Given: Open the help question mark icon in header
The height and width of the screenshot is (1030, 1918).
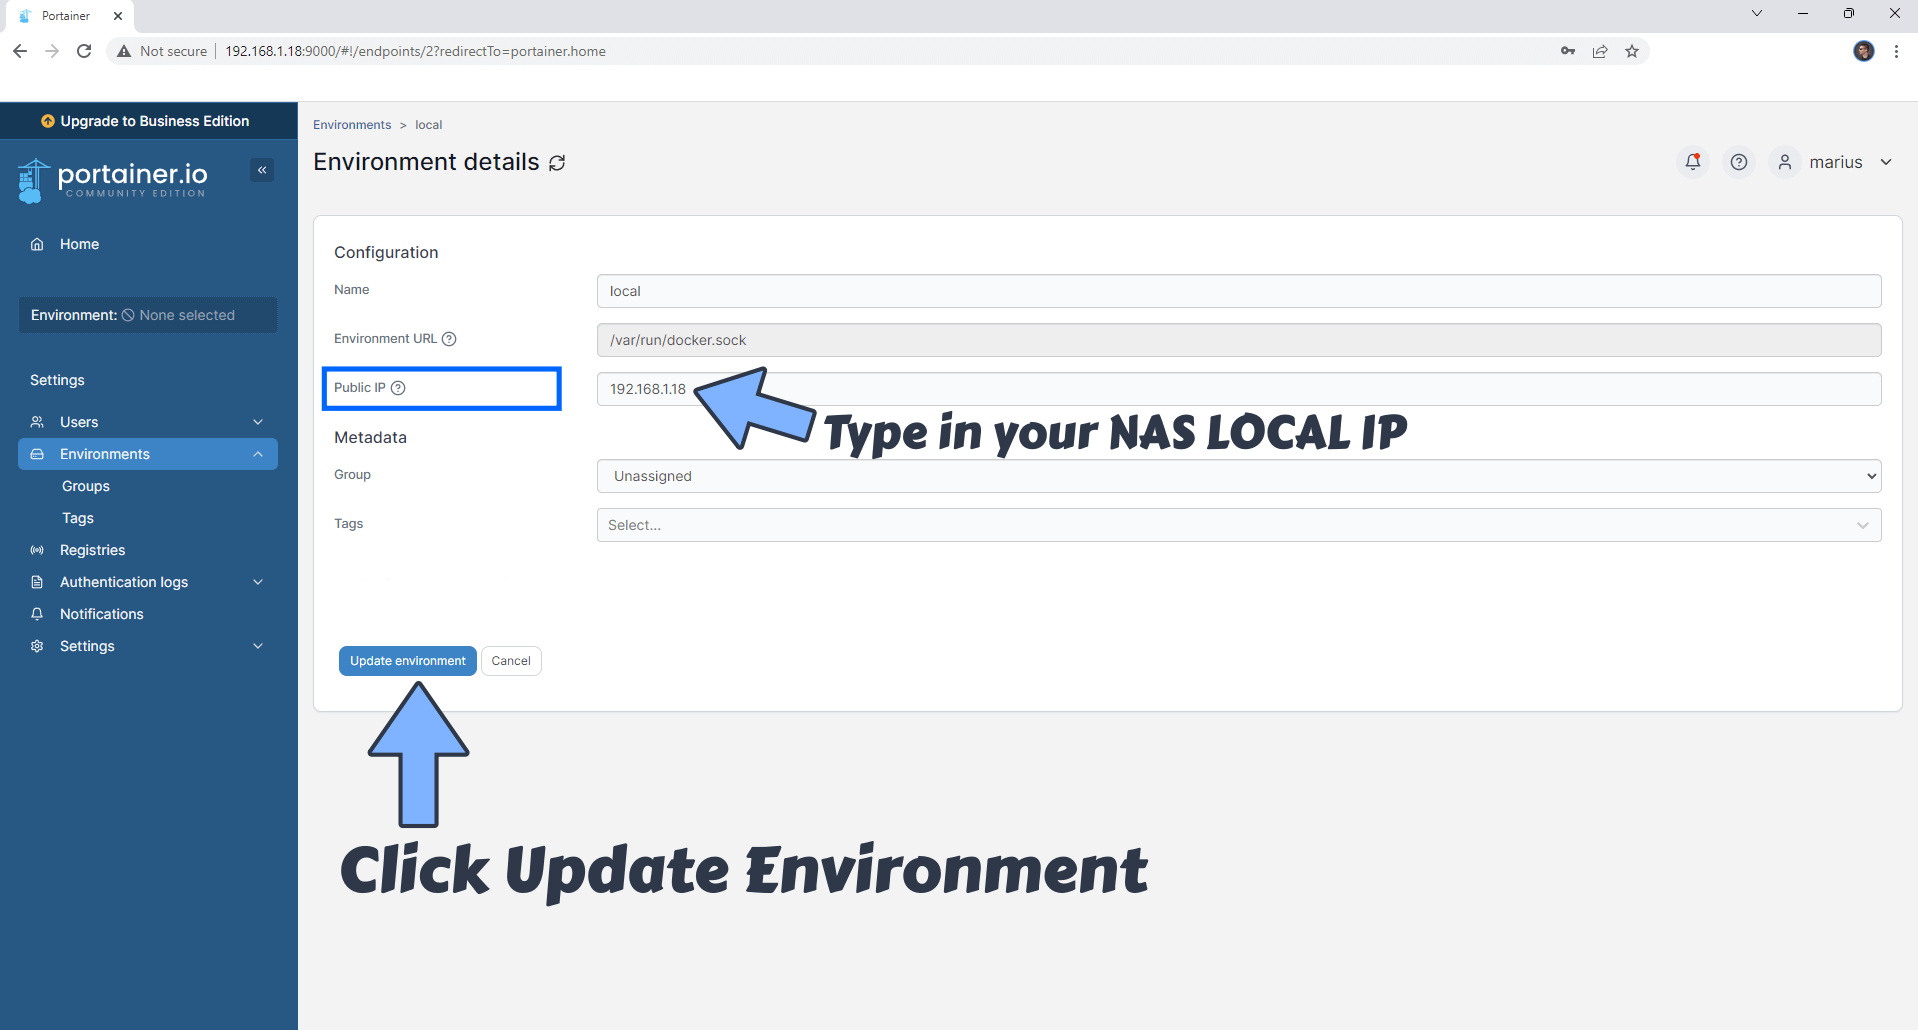Looking at the screenshot, I should click(x=1739, y=162).
